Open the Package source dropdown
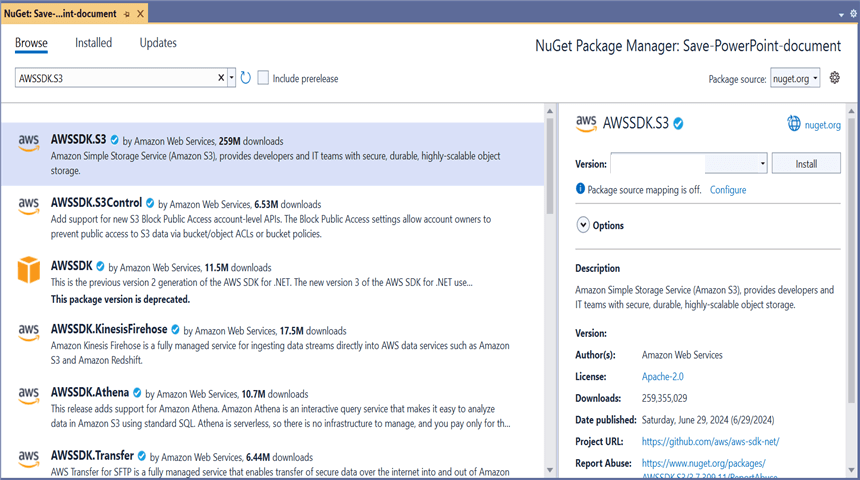860x480 pixels. pos(795,78)
